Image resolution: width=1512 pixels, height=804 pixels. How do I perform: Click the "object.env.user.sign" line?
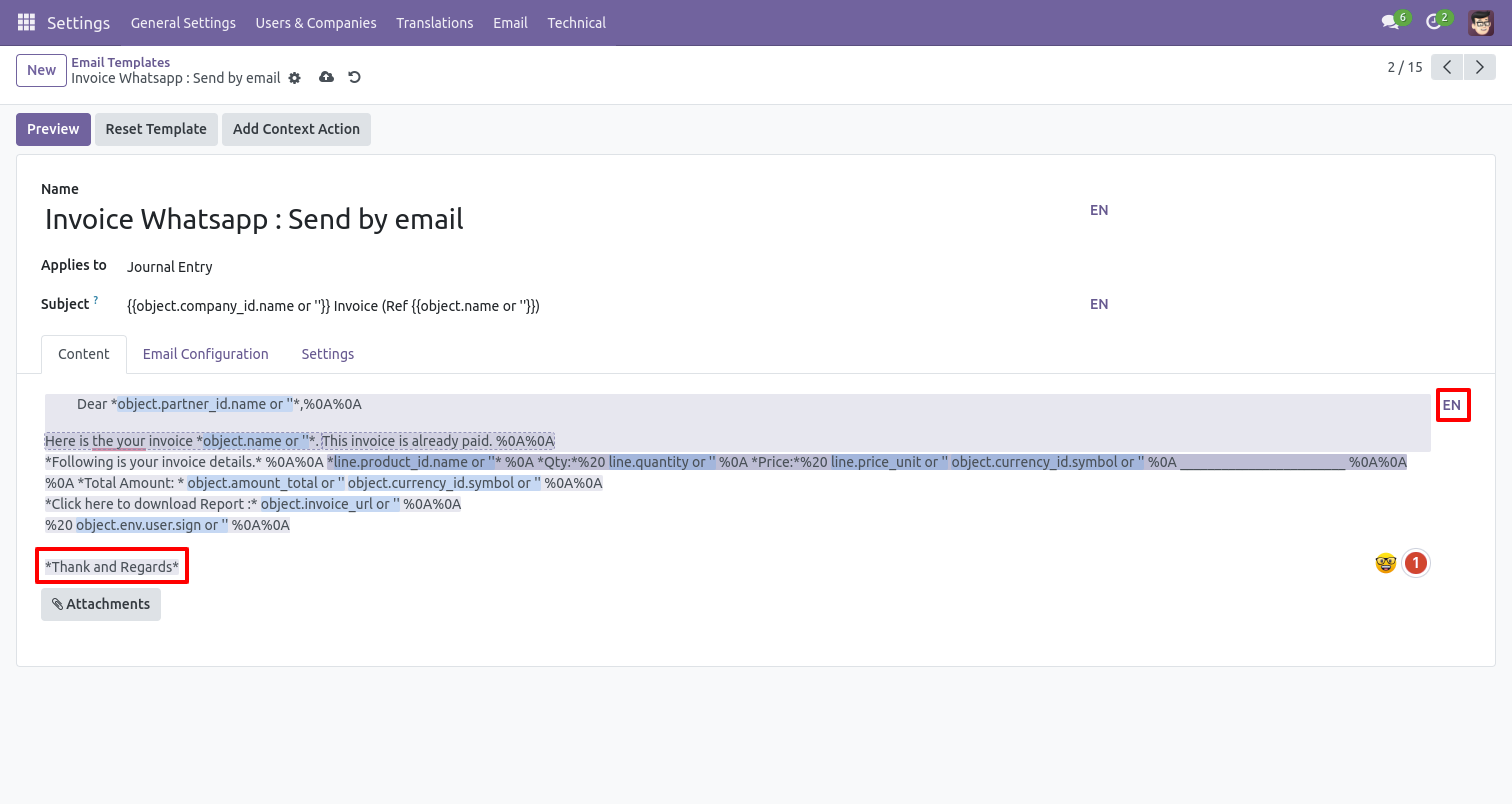click(x=167, y=525)
